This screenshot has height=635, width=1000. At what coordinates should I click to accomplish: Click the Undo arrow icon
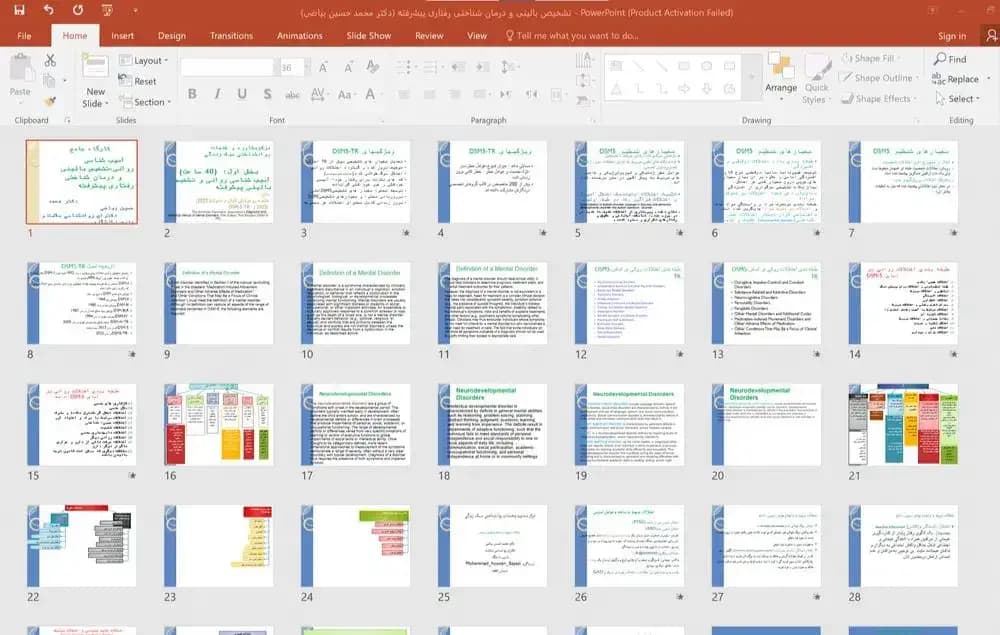click(48, 10)
